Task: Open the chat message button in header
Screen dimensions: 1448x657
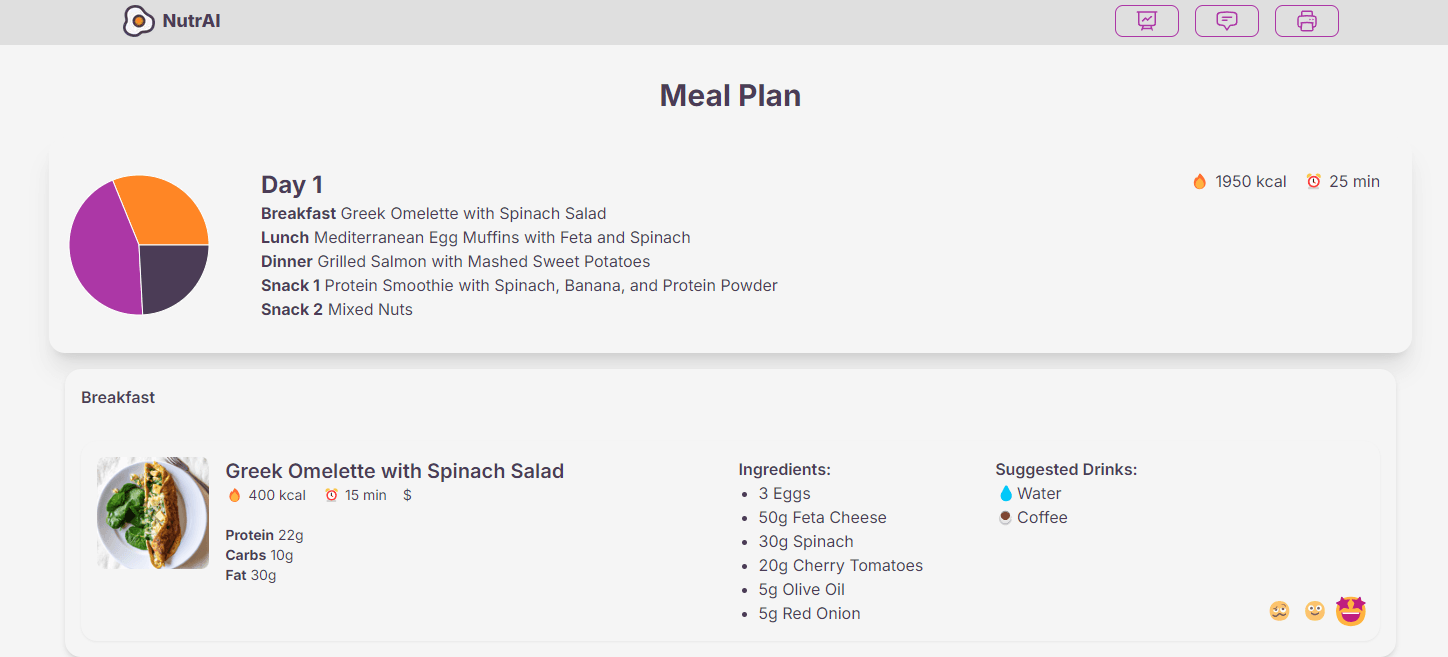Action: pos(1227,21)
